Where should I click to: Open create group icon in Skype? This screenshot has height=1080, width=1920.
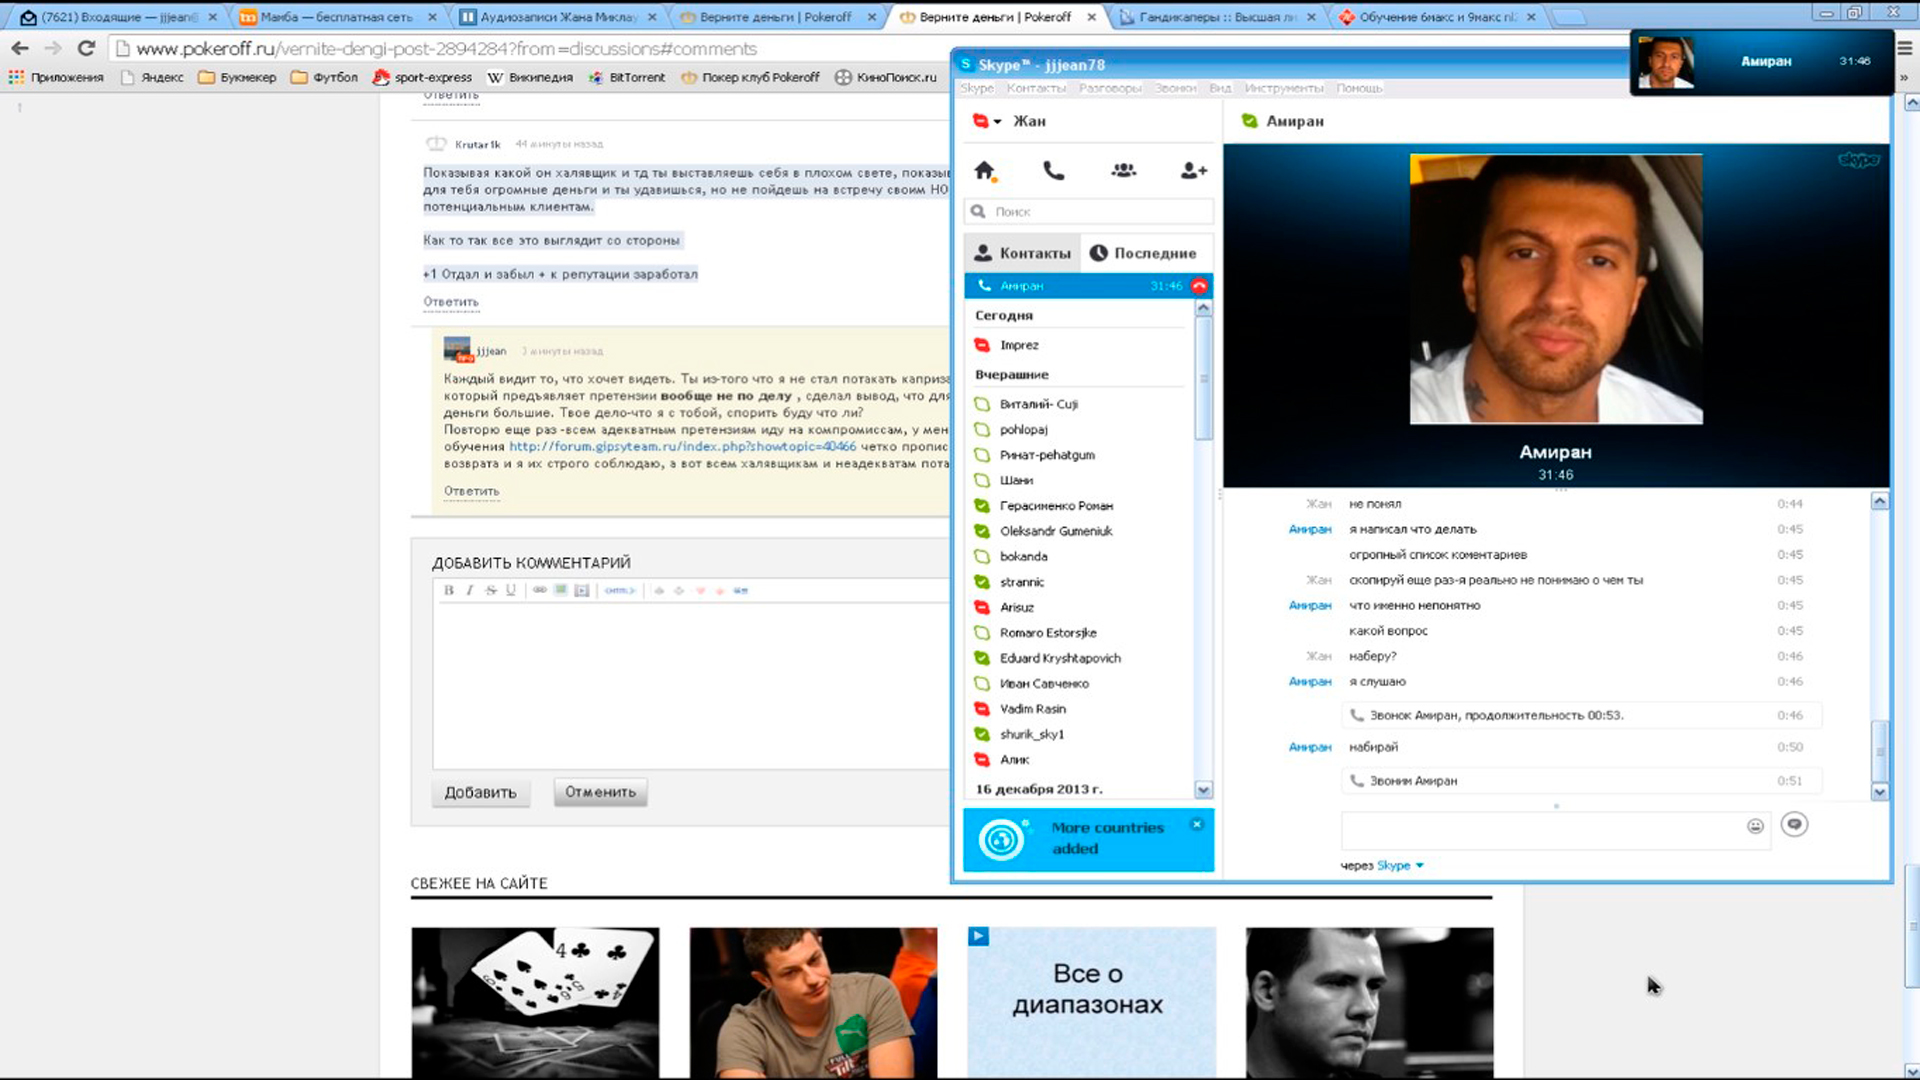[x=1123, y=171]
